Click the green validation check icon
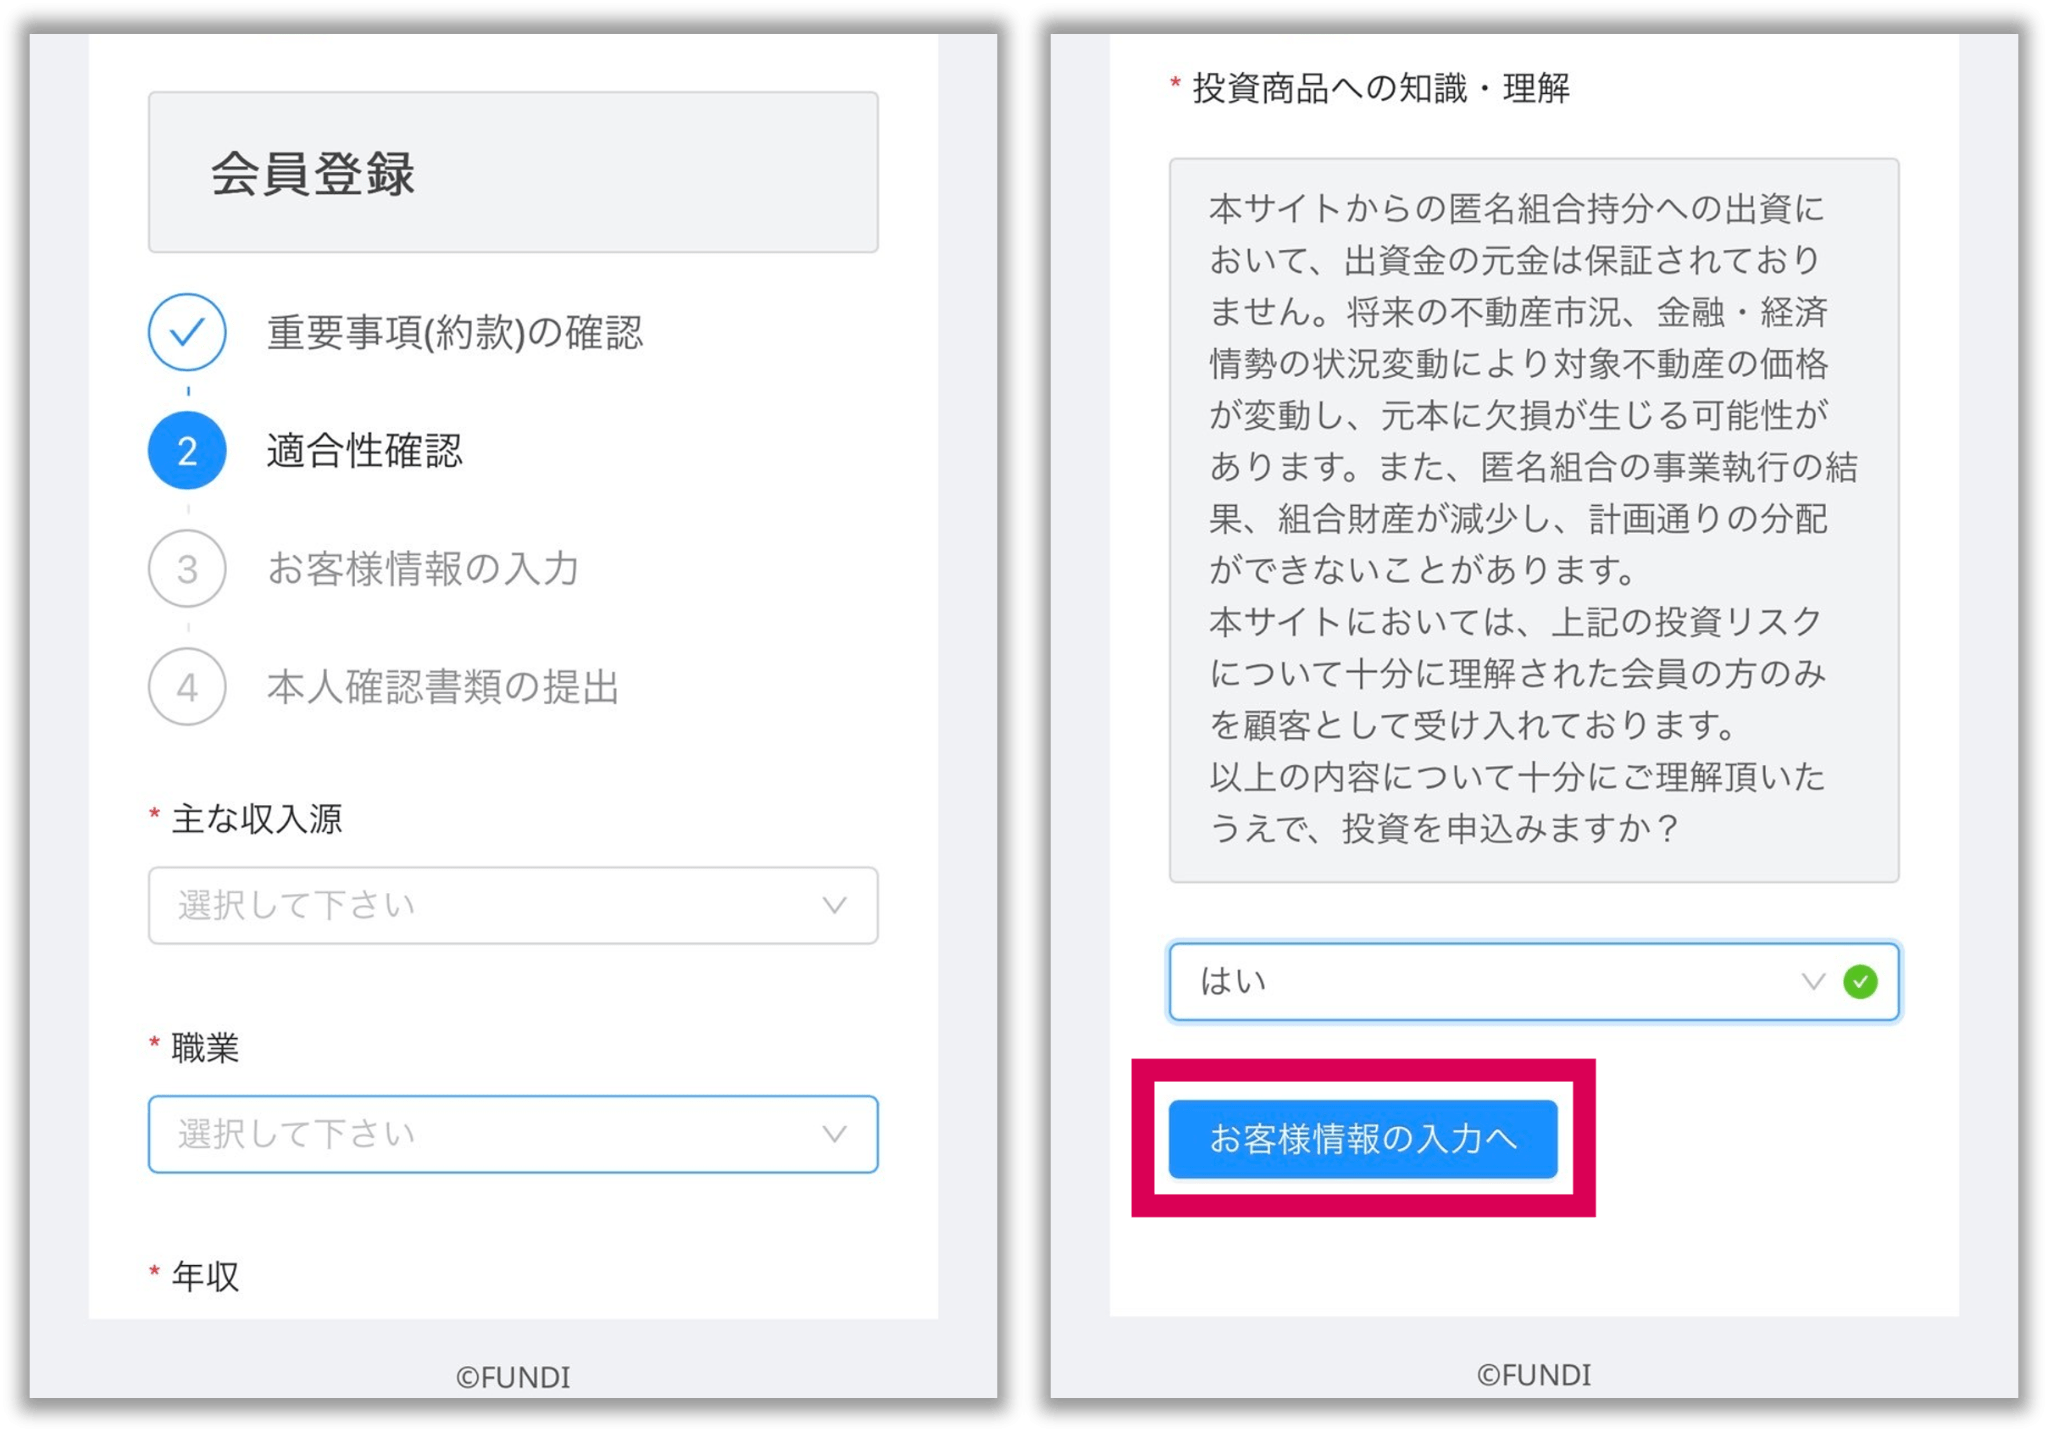Image resolution: width=2047 pixels, height=1431 pixels. click(1860, 982)
